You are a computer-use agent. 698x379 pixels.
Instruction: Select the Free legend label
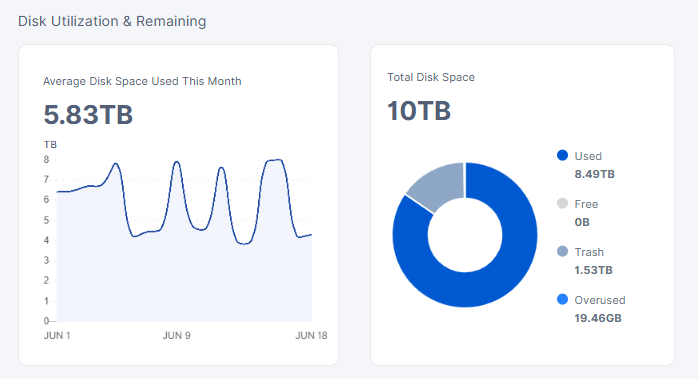click(x=586, y=204)
